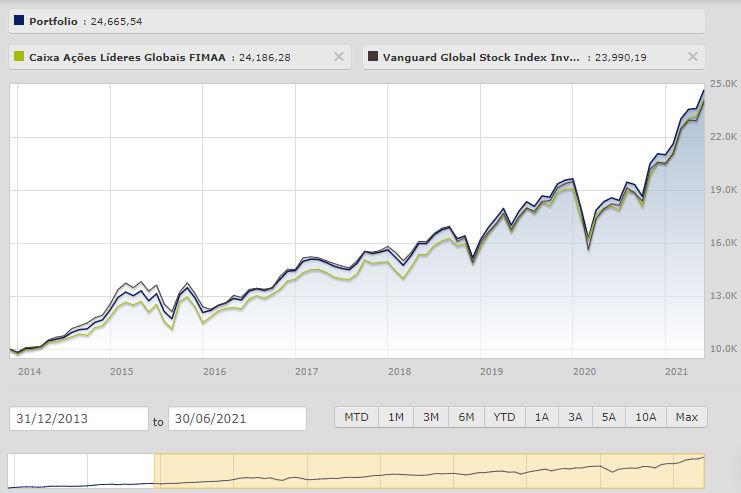Select the 3M time range

[x=431, y=417]
